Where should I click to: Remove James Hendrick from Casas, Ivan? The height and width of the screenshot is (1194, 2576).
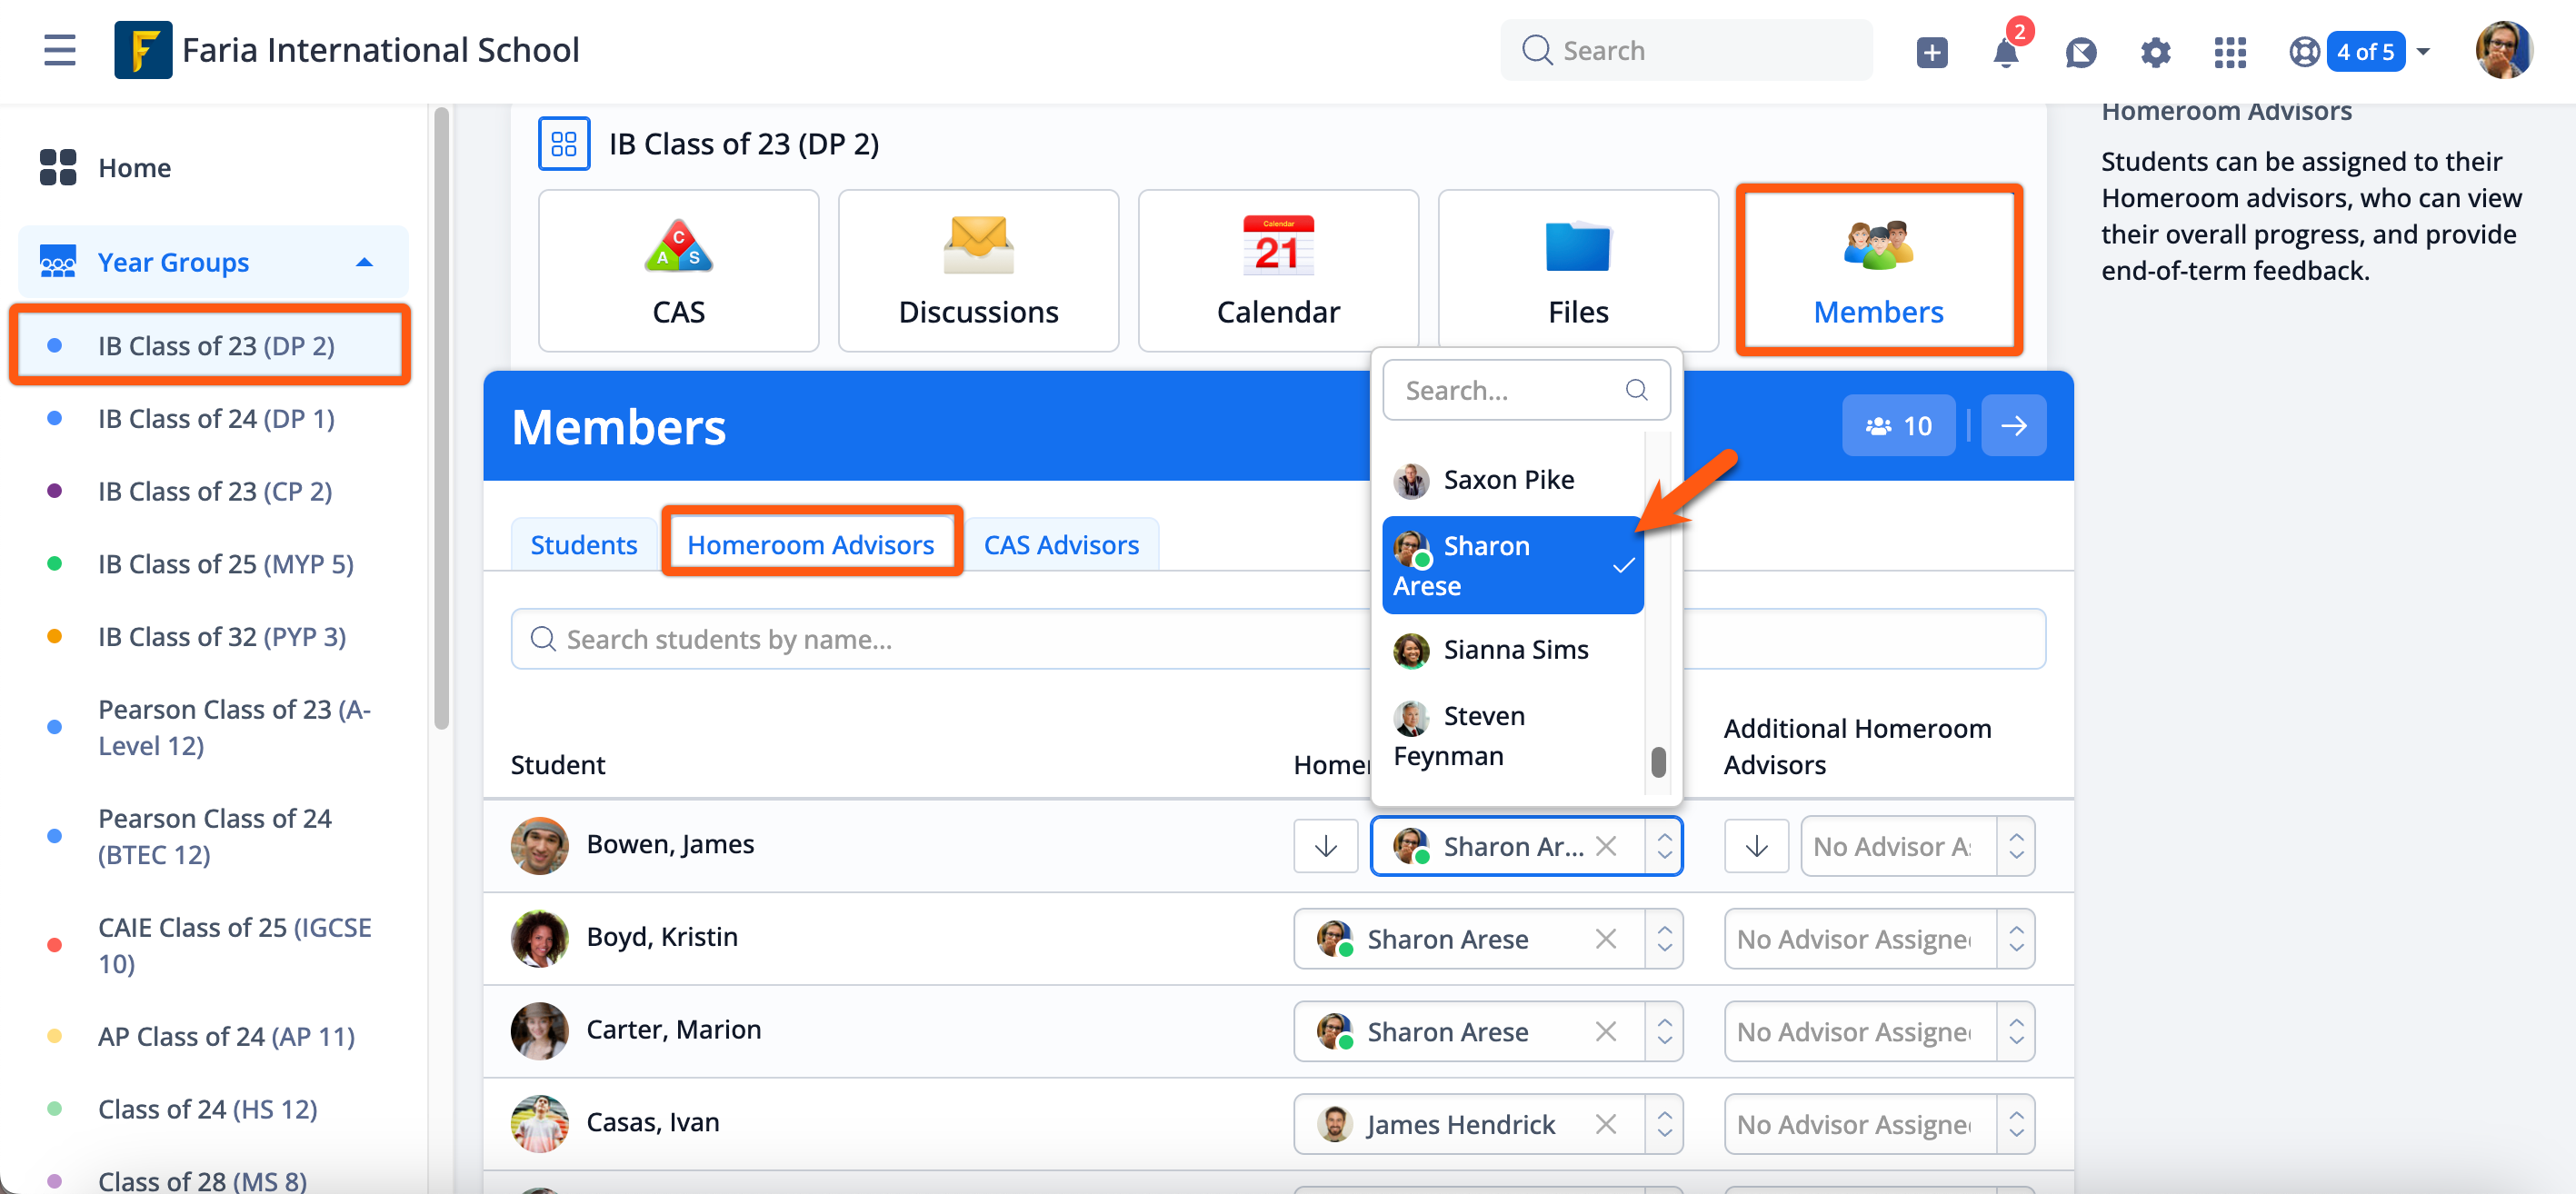tap(1605, 1124)
